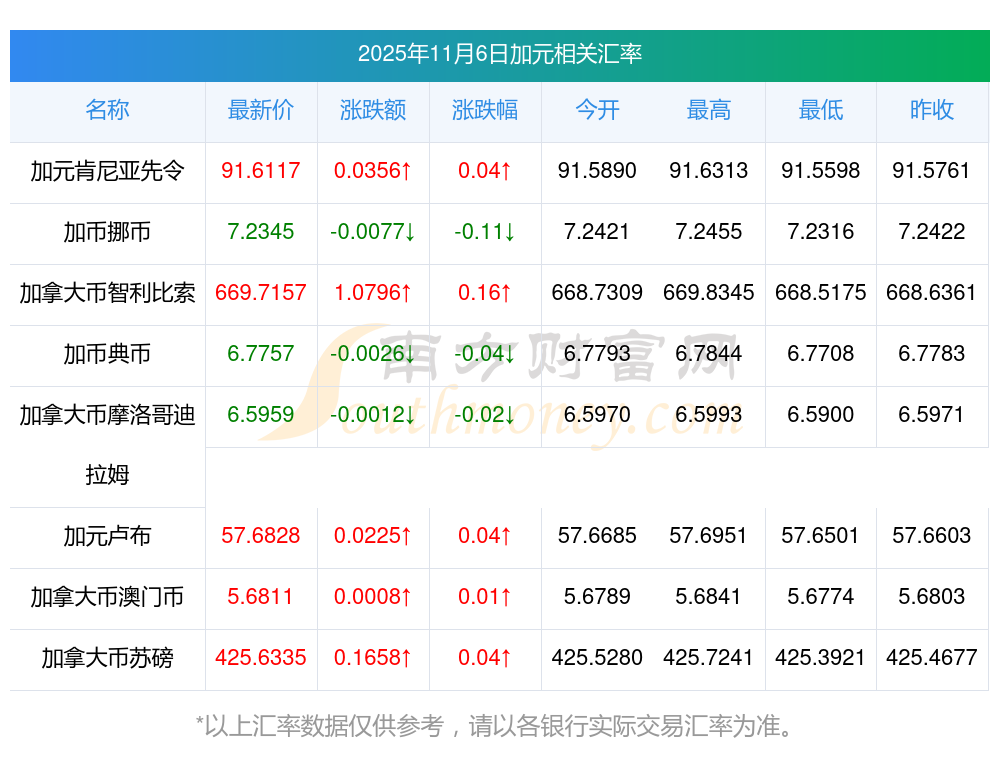
Task: Click change amount 0.1658↑
Action: tap(372, 658)
